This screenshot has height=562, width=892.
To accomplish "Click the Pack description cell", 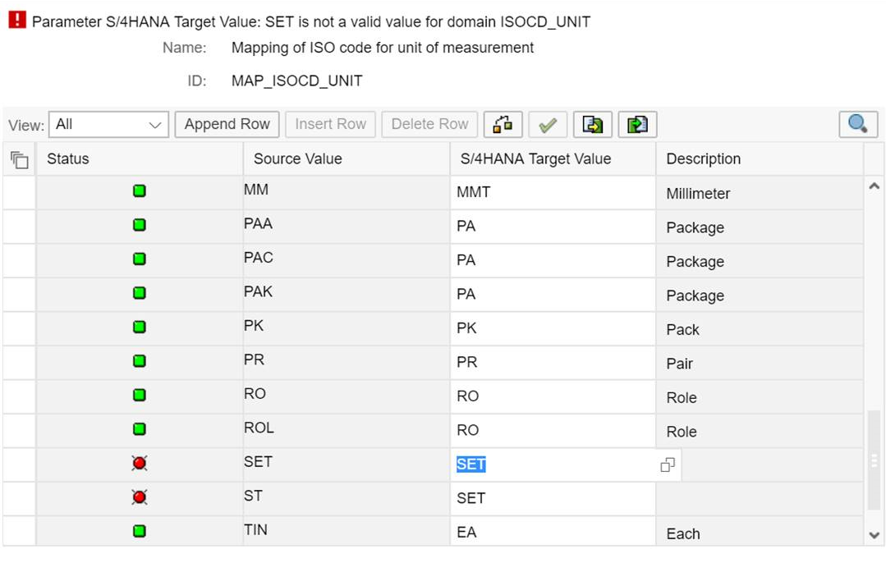I will pyautogui.click(x=759, y=328).
